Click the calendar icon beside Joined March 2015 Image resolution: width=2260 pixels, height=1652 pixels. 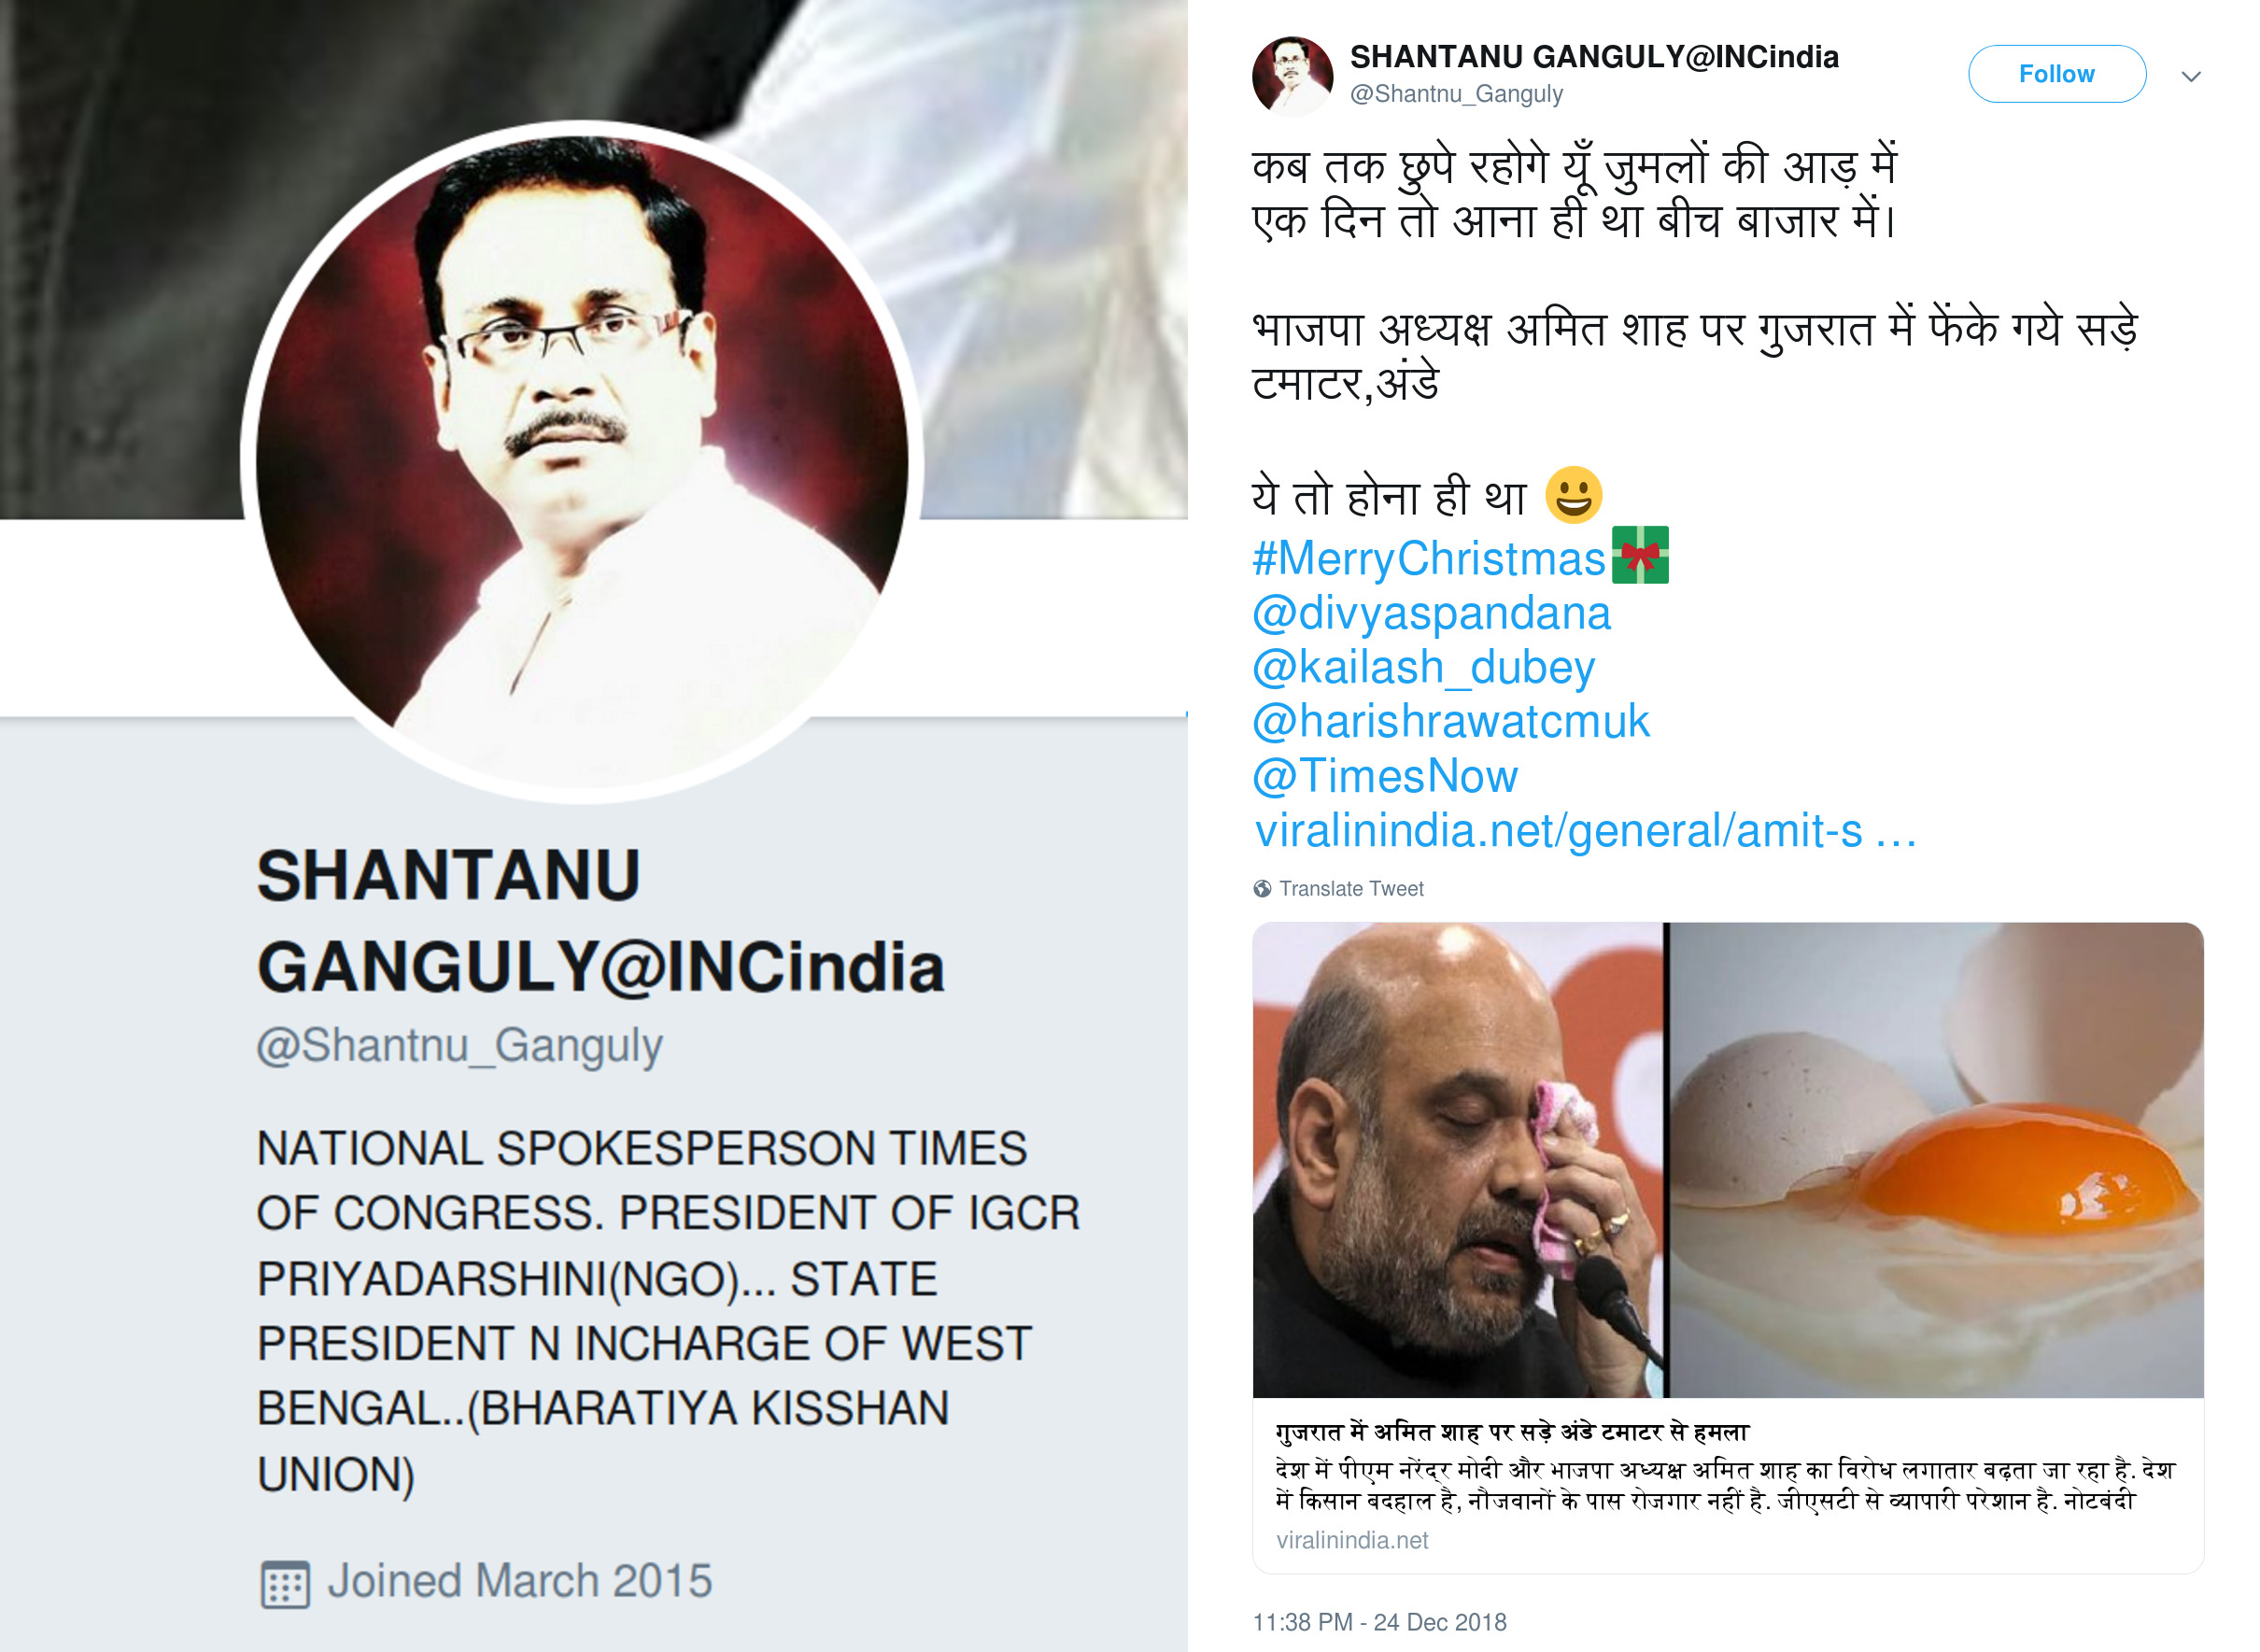coord(285,1584)
